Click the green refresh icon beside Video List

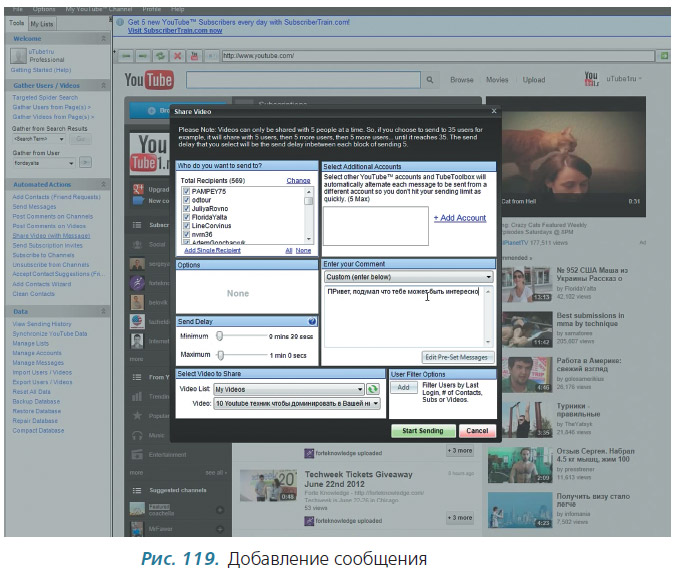(372, 389)
